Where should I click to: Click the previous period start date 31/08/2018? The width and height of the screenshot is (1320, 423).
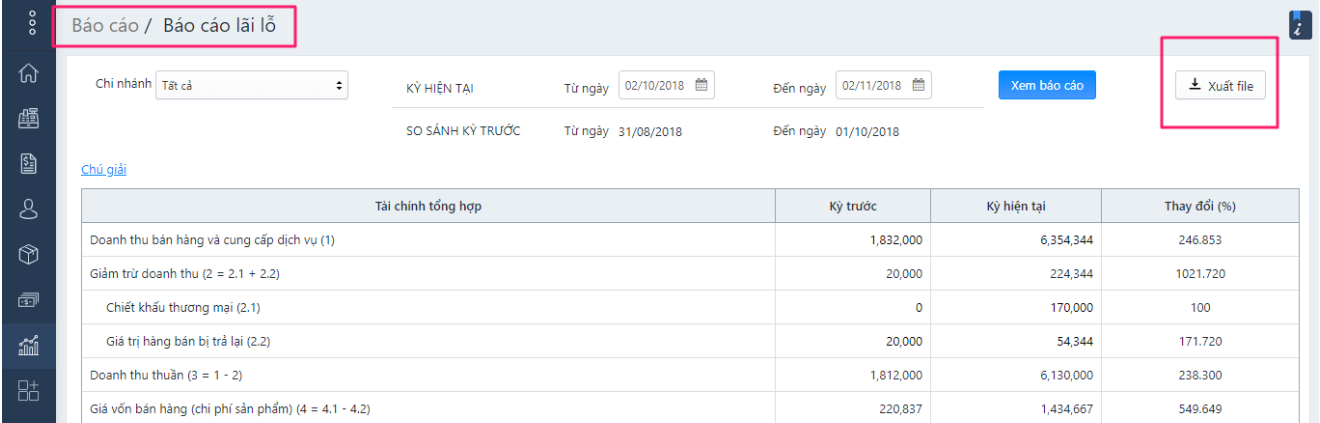651,131
